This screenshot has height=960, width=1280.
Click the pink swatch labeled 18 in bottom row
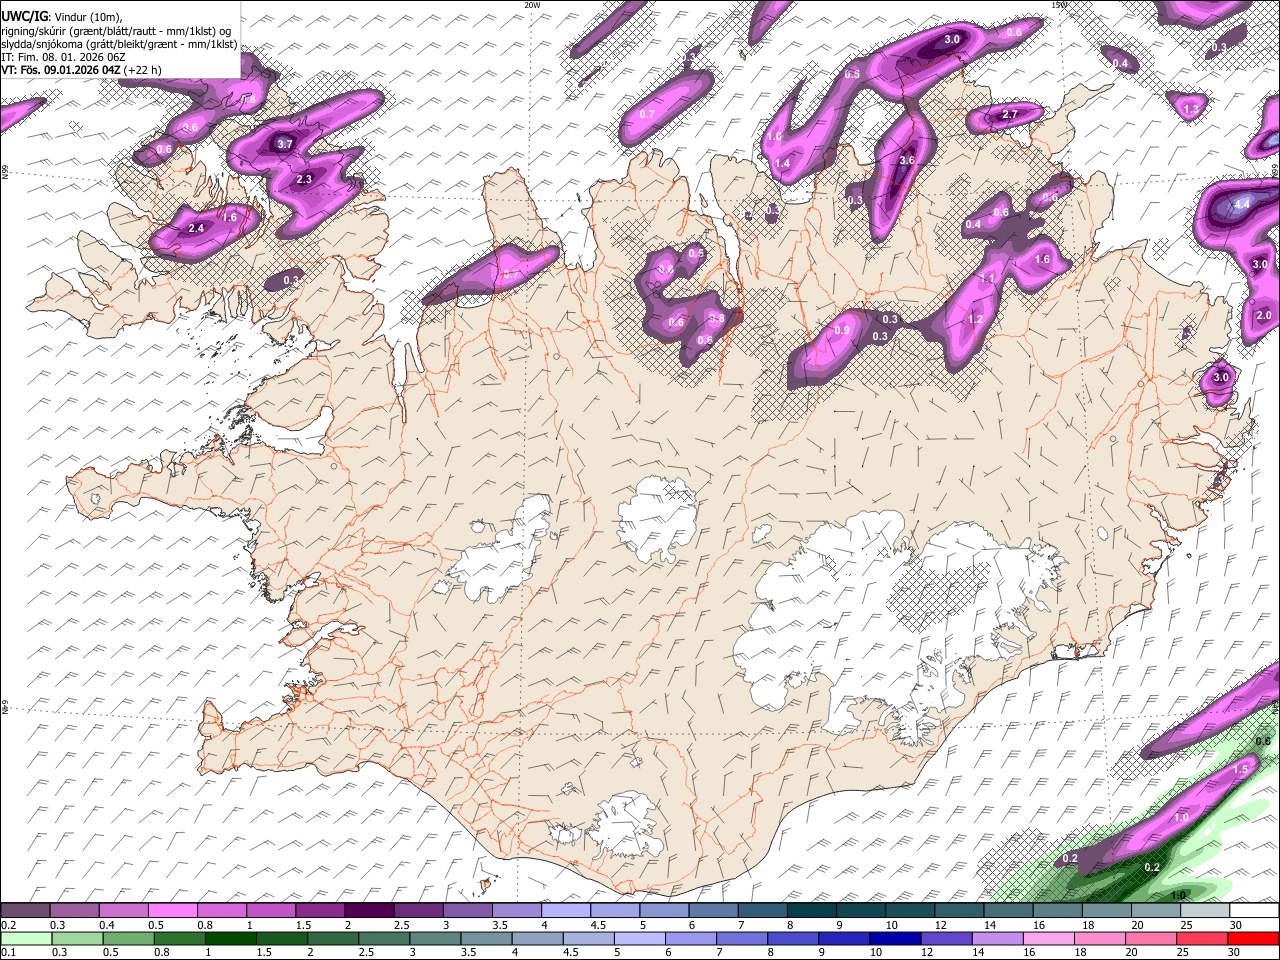coord(1099,938)
